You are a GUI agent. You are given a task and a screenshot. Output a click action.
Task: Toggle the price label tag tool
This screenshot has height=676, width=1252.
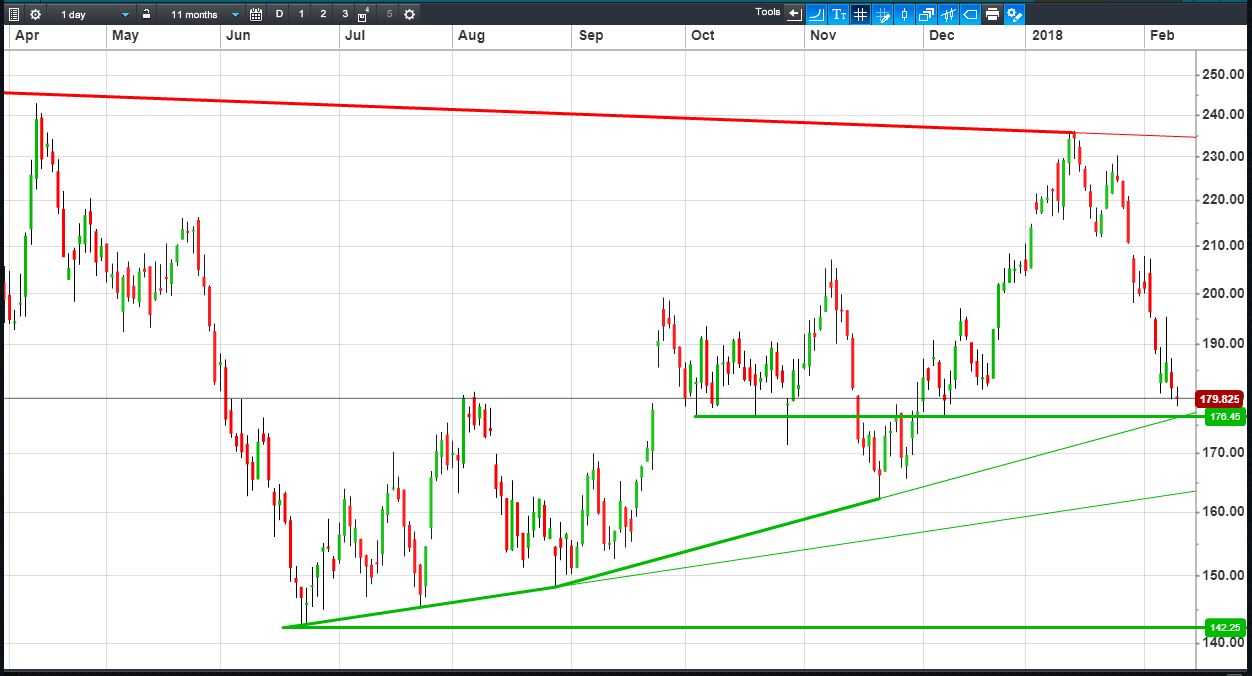970,14
